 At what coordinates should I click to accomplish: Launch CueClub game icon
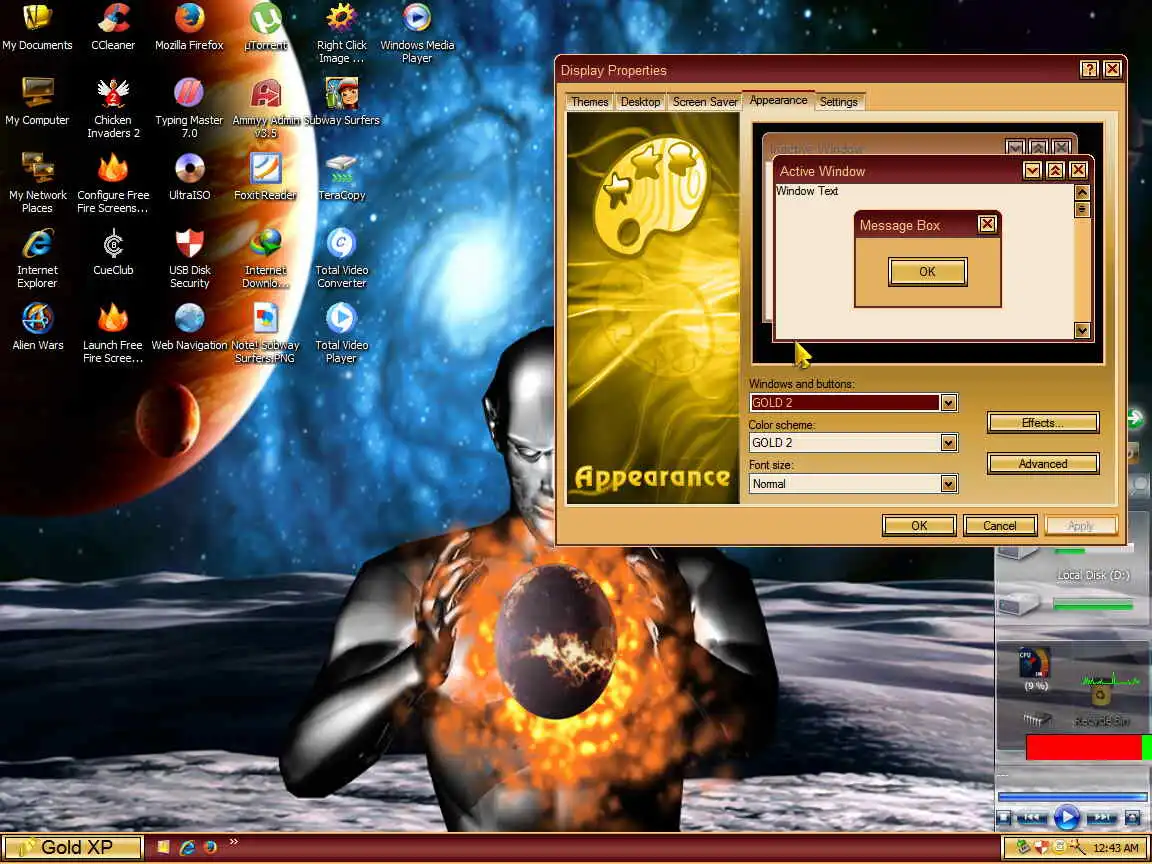tap(113, 251)
